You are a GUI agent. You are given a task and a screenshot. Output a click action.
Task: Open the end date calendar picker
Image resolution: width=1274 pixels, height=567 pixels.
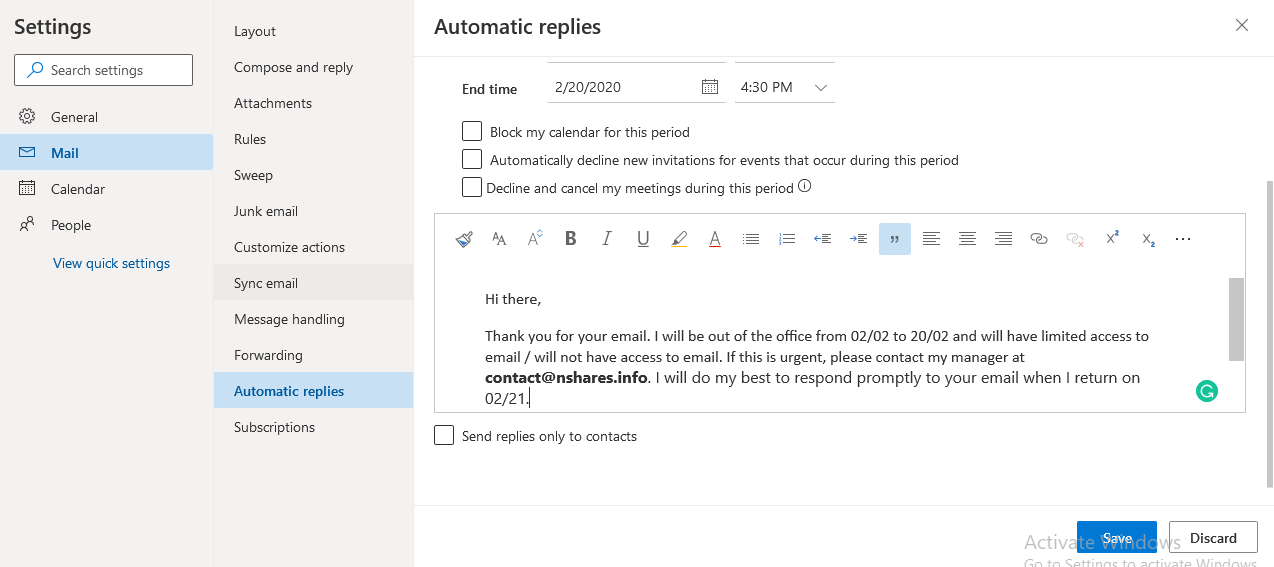tap(710, 87)
